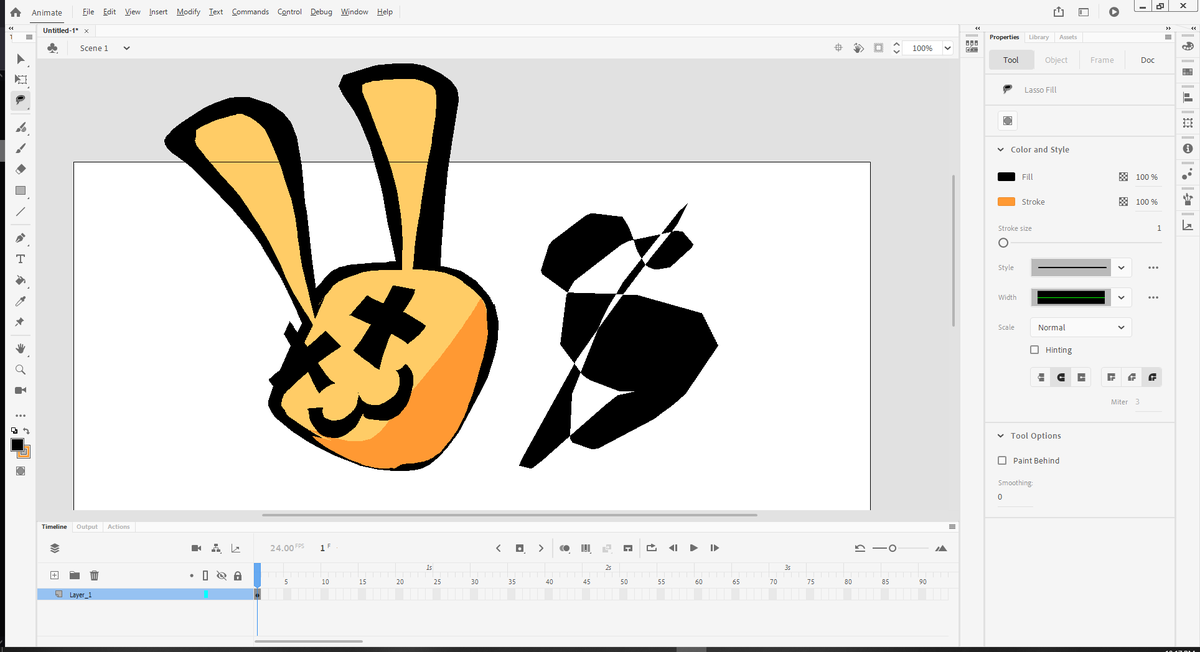
Task: Open the Modify menu
Action: click(x=188, y=12)
